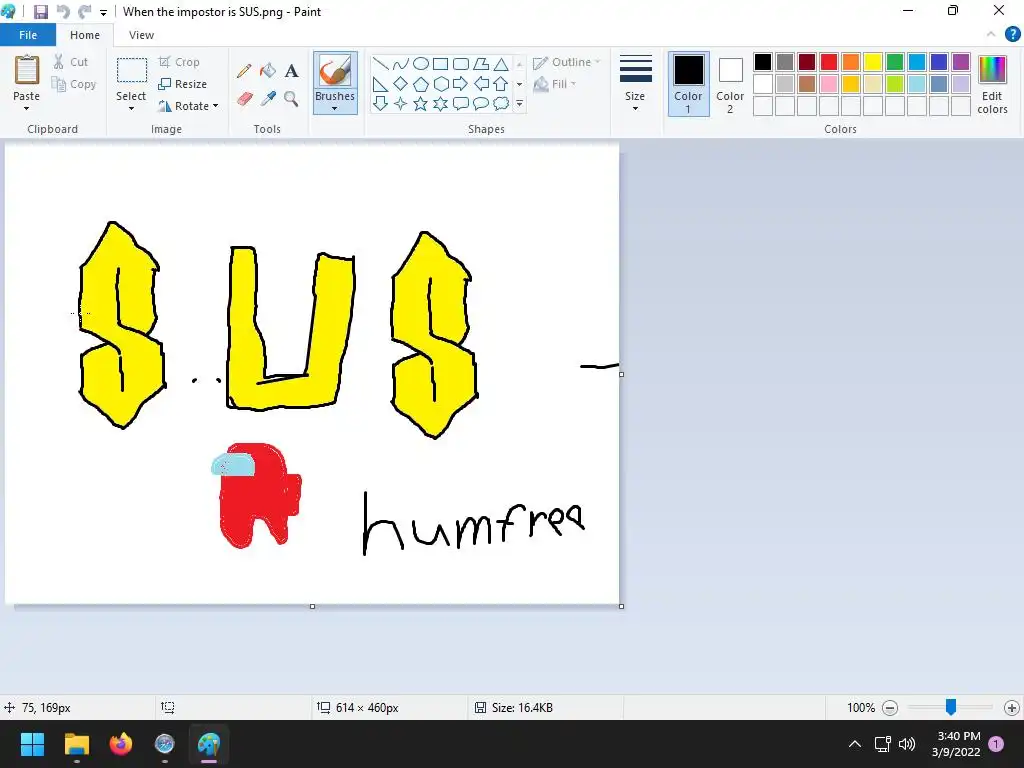The width and height of the screenshot is (1024, 768).
Task: Select the Eraser tool
Action: point(244,99)
